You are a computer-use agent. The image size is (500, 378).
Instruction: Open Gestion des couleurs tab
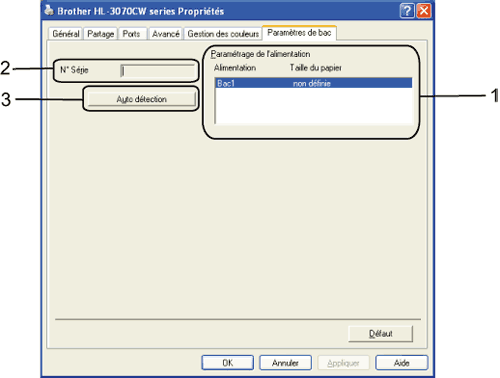223,34
